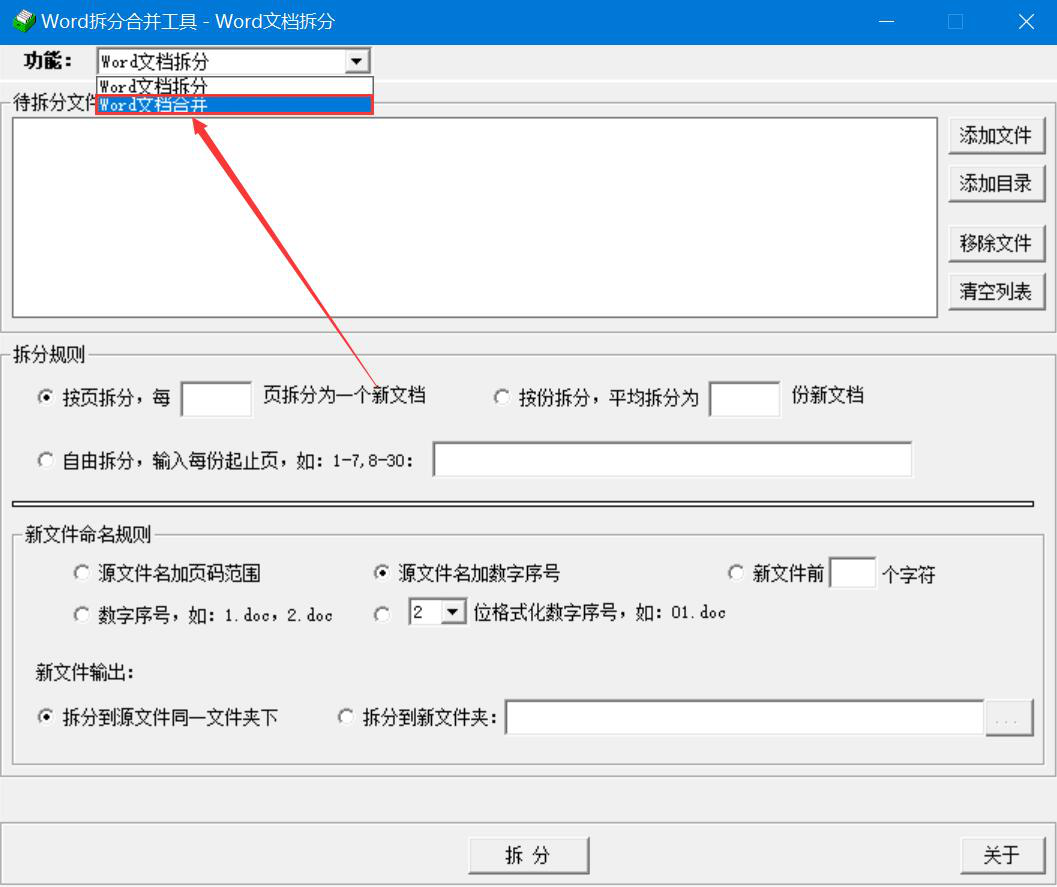Viewport: 1057px width, 887px height.
Task: Click the 添加目录 button
Action: click(x=996, y=183)
